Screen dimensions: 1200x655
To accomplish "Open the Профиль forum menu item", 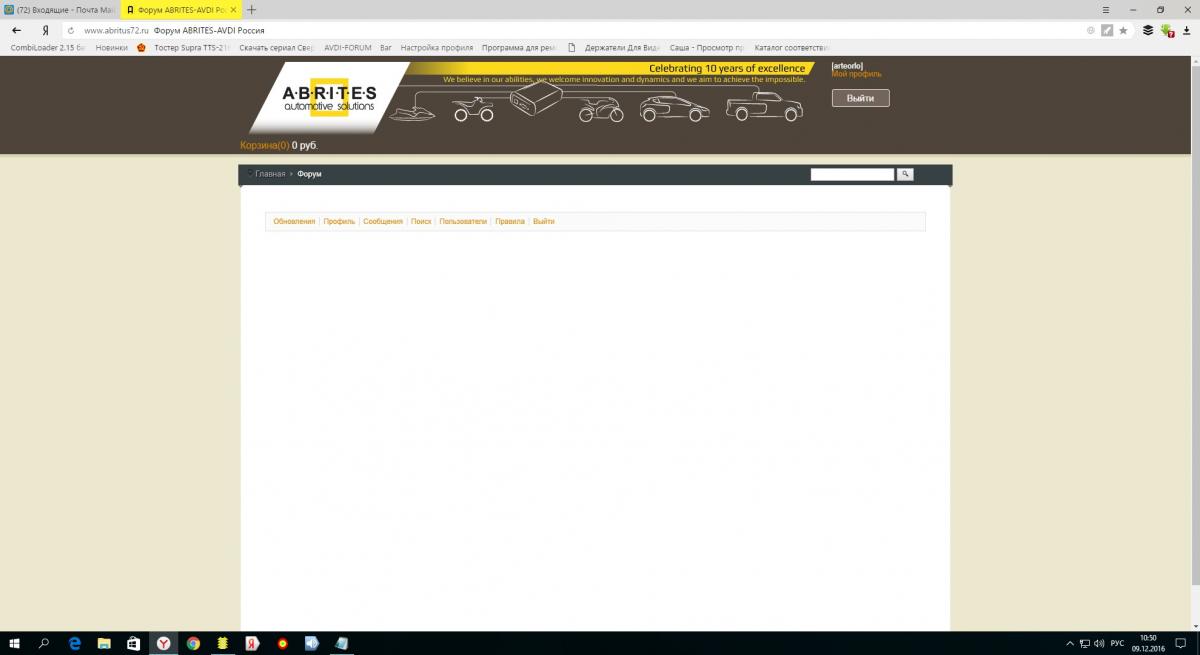I will coord(339,221).
